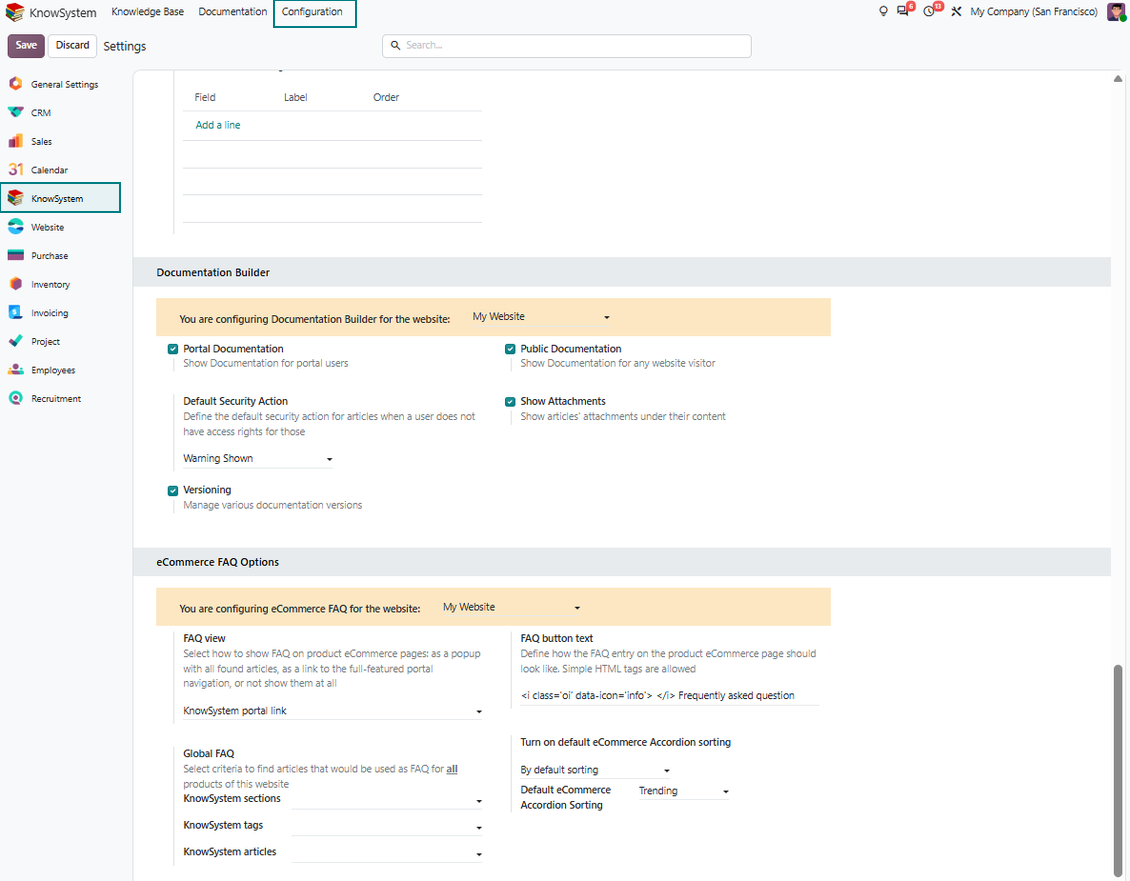The width and height of the screenshot is (1130, 881).
Task: Click the Sales app icon
Action: 15,141
